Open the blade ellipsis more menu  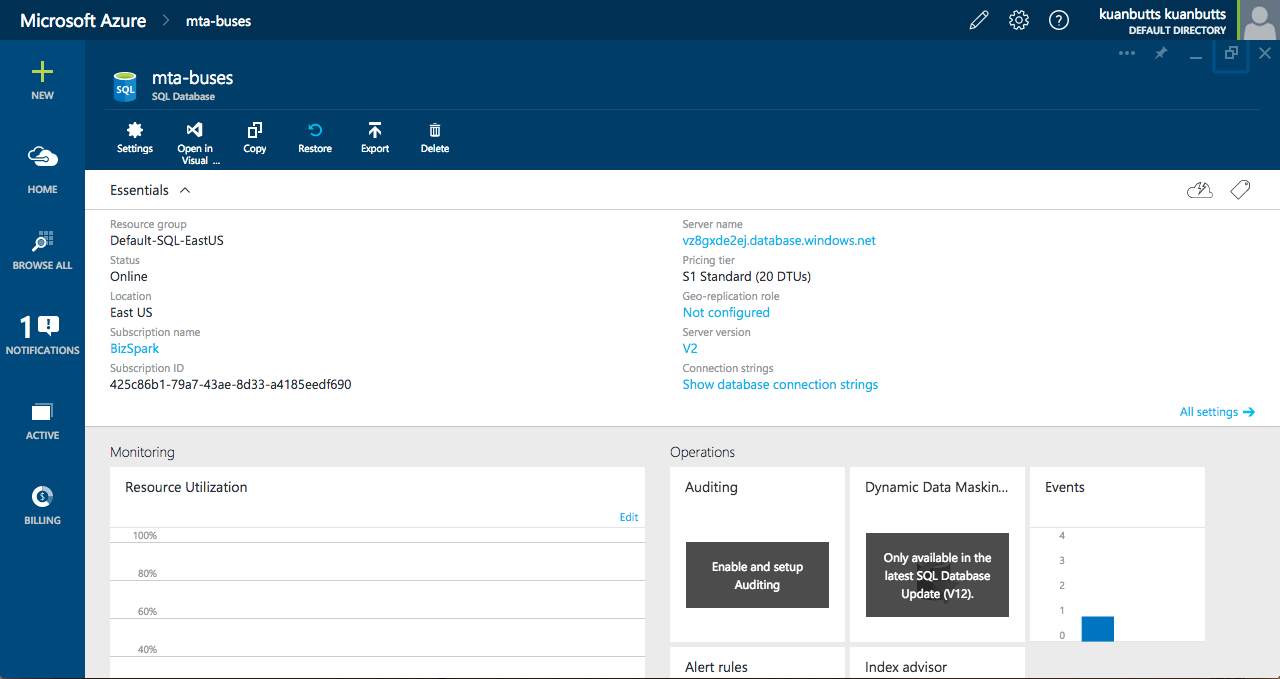tap(1127, 53)
